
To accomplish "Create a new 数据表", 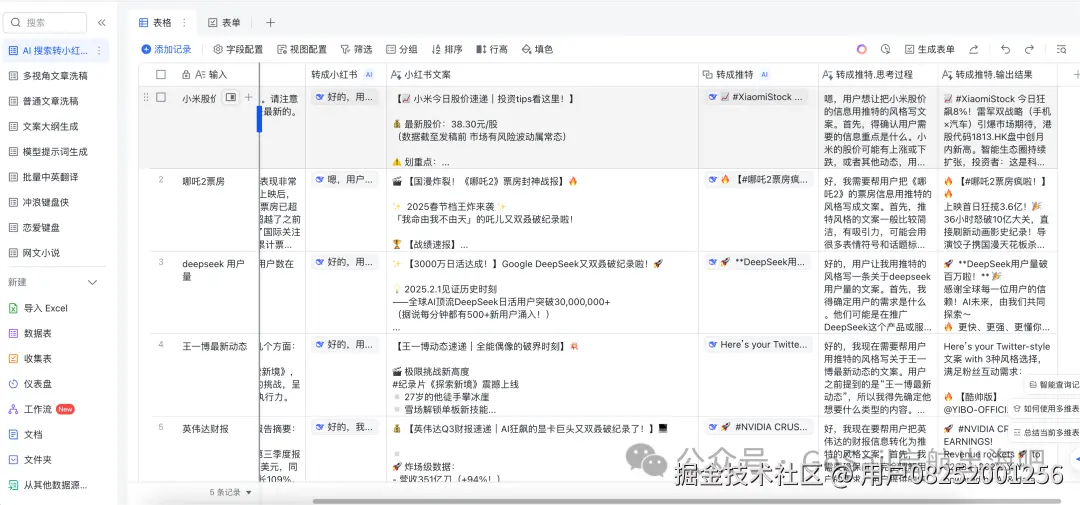I will [x=38, y=333].
